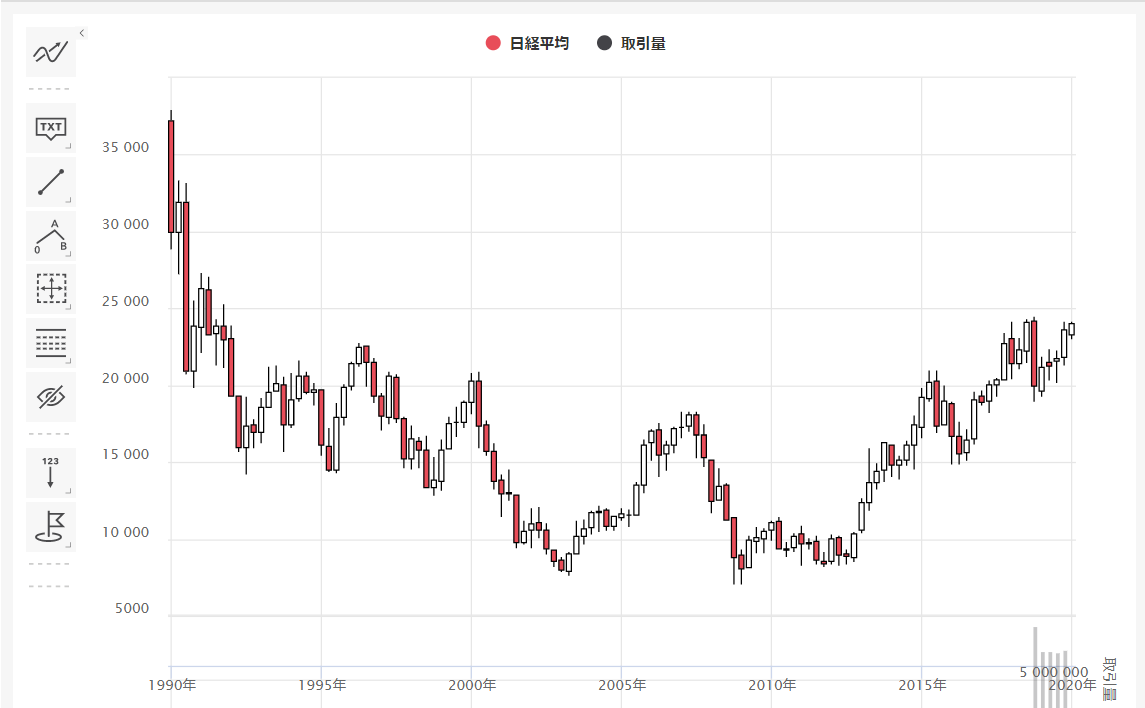Click the 5 000 000 volume axis label
Screen dimensions: 1145x708
pos(1054,672)
